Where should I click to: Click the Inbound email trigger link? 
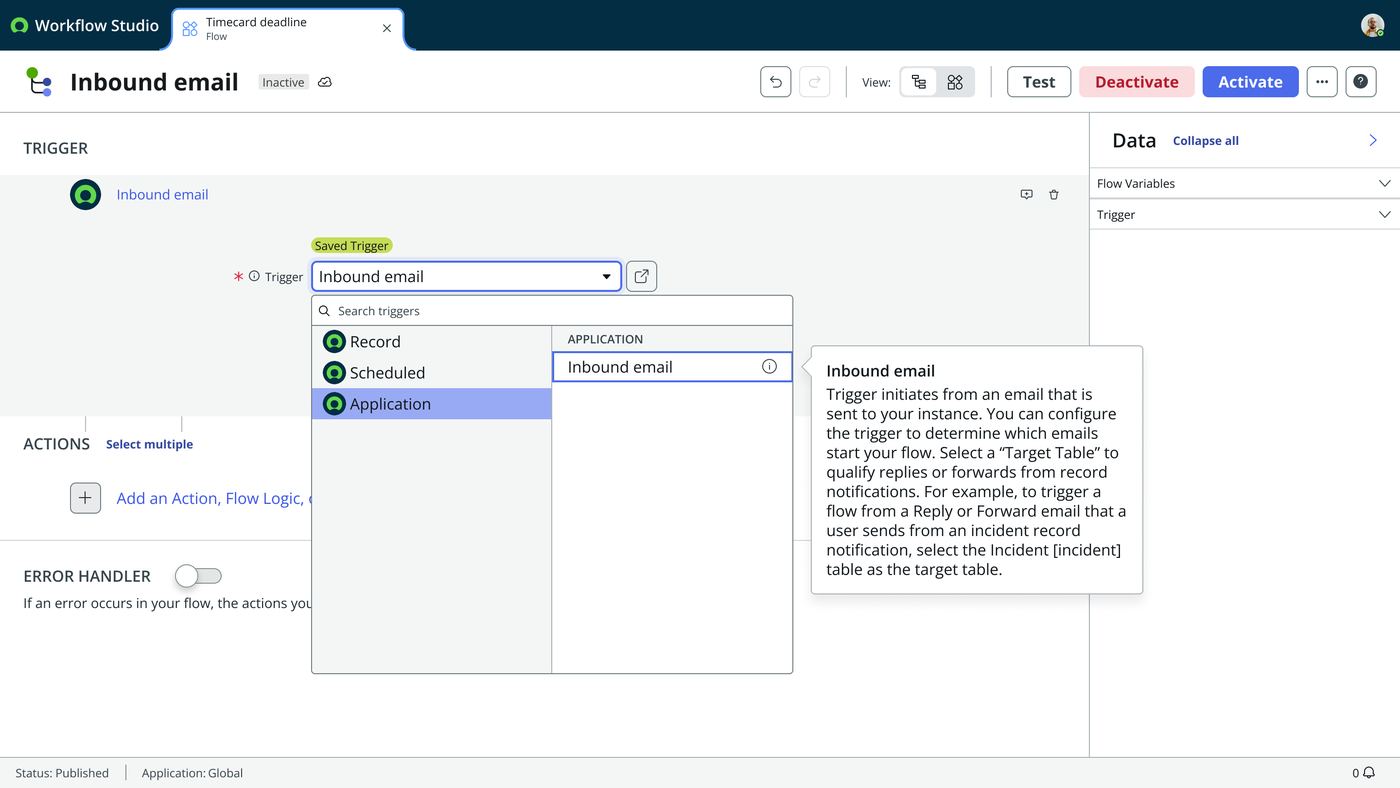[x=162, y=195]
